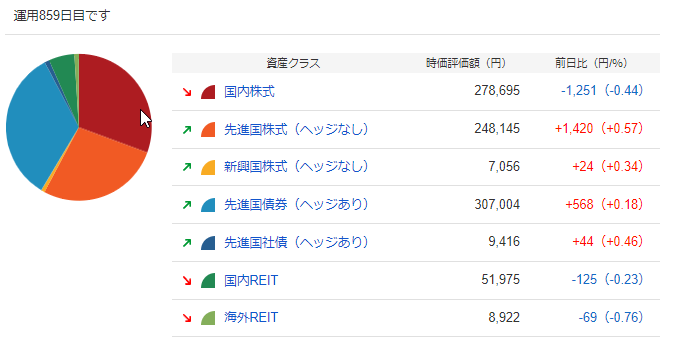Click the green up arrow beside 先進国債券
679x362 pixels.
pyautogui.click(x=187, y=205)
